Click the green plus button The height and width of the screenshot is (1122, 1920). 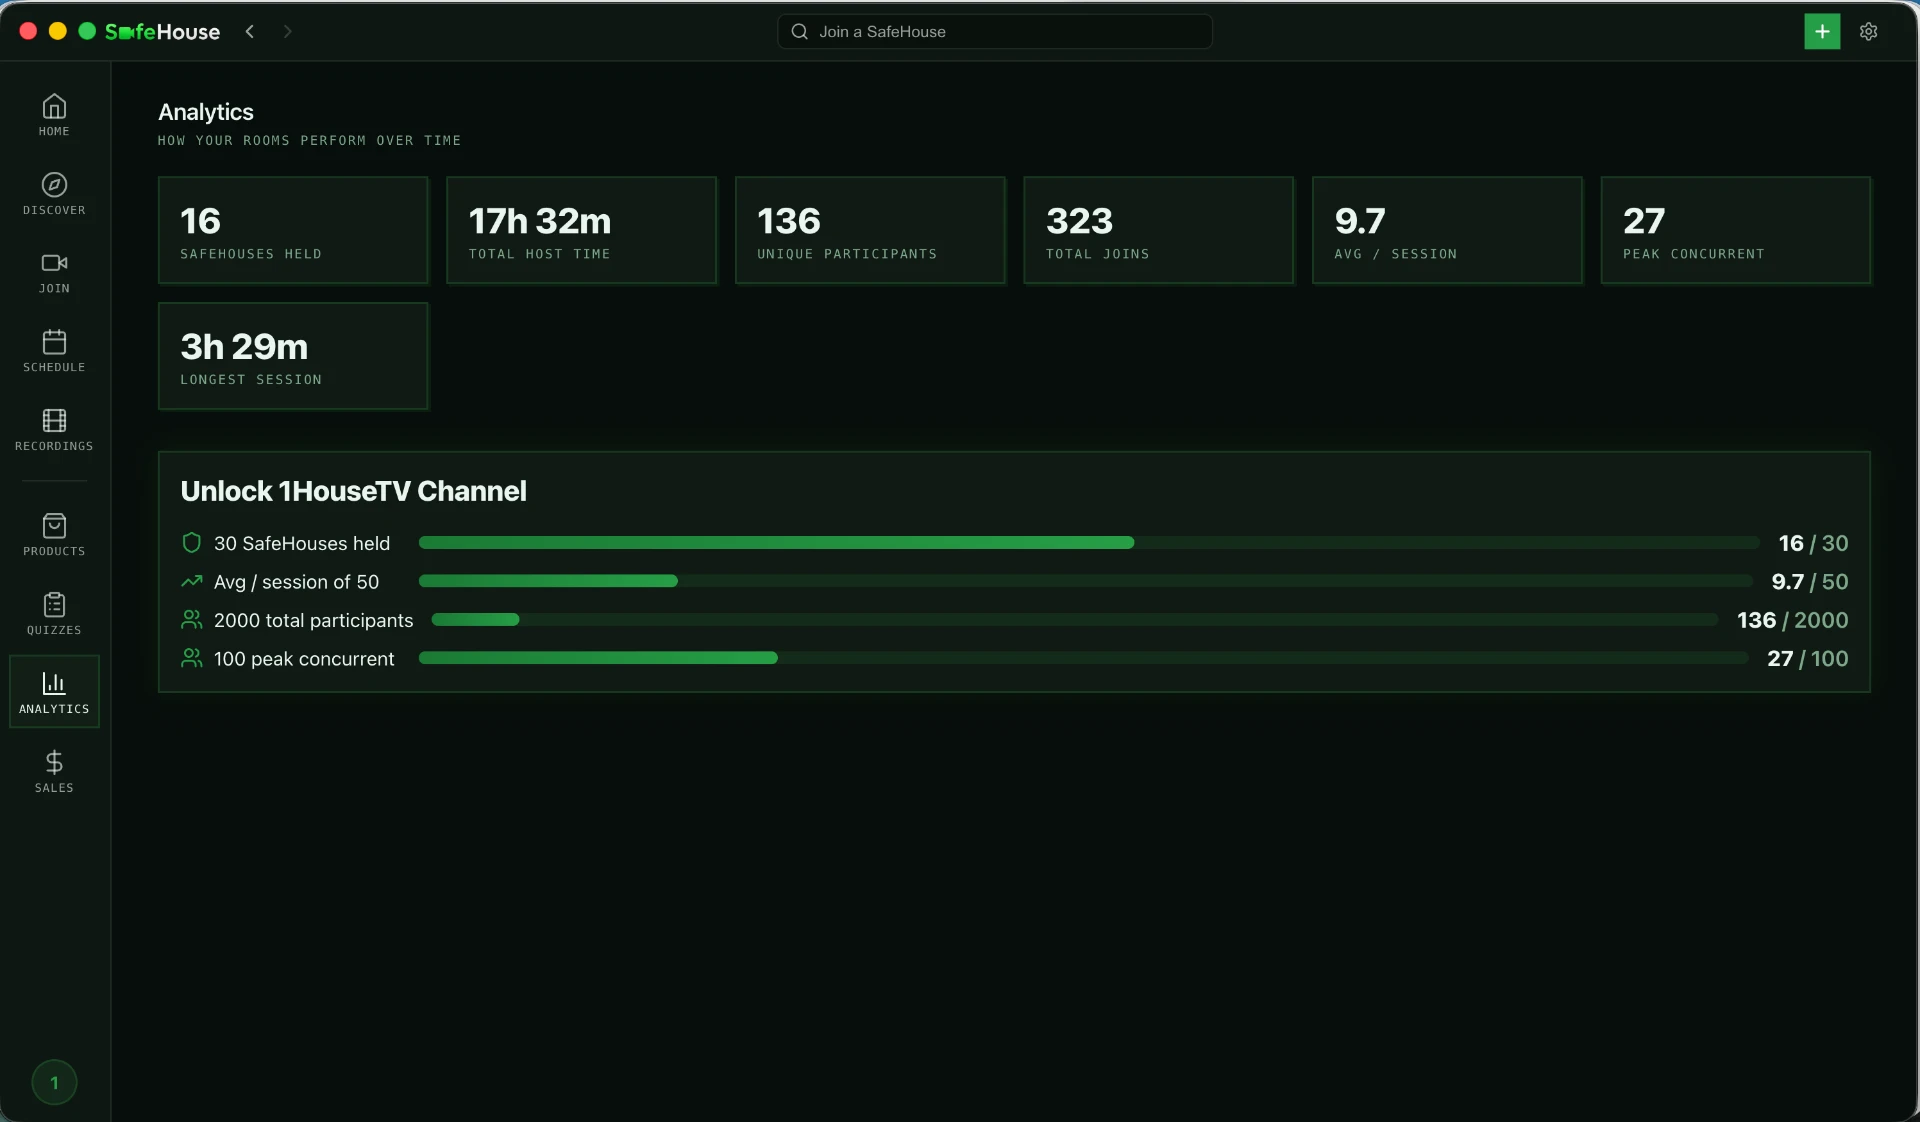pyautogui.click(x=1822, y=31)
